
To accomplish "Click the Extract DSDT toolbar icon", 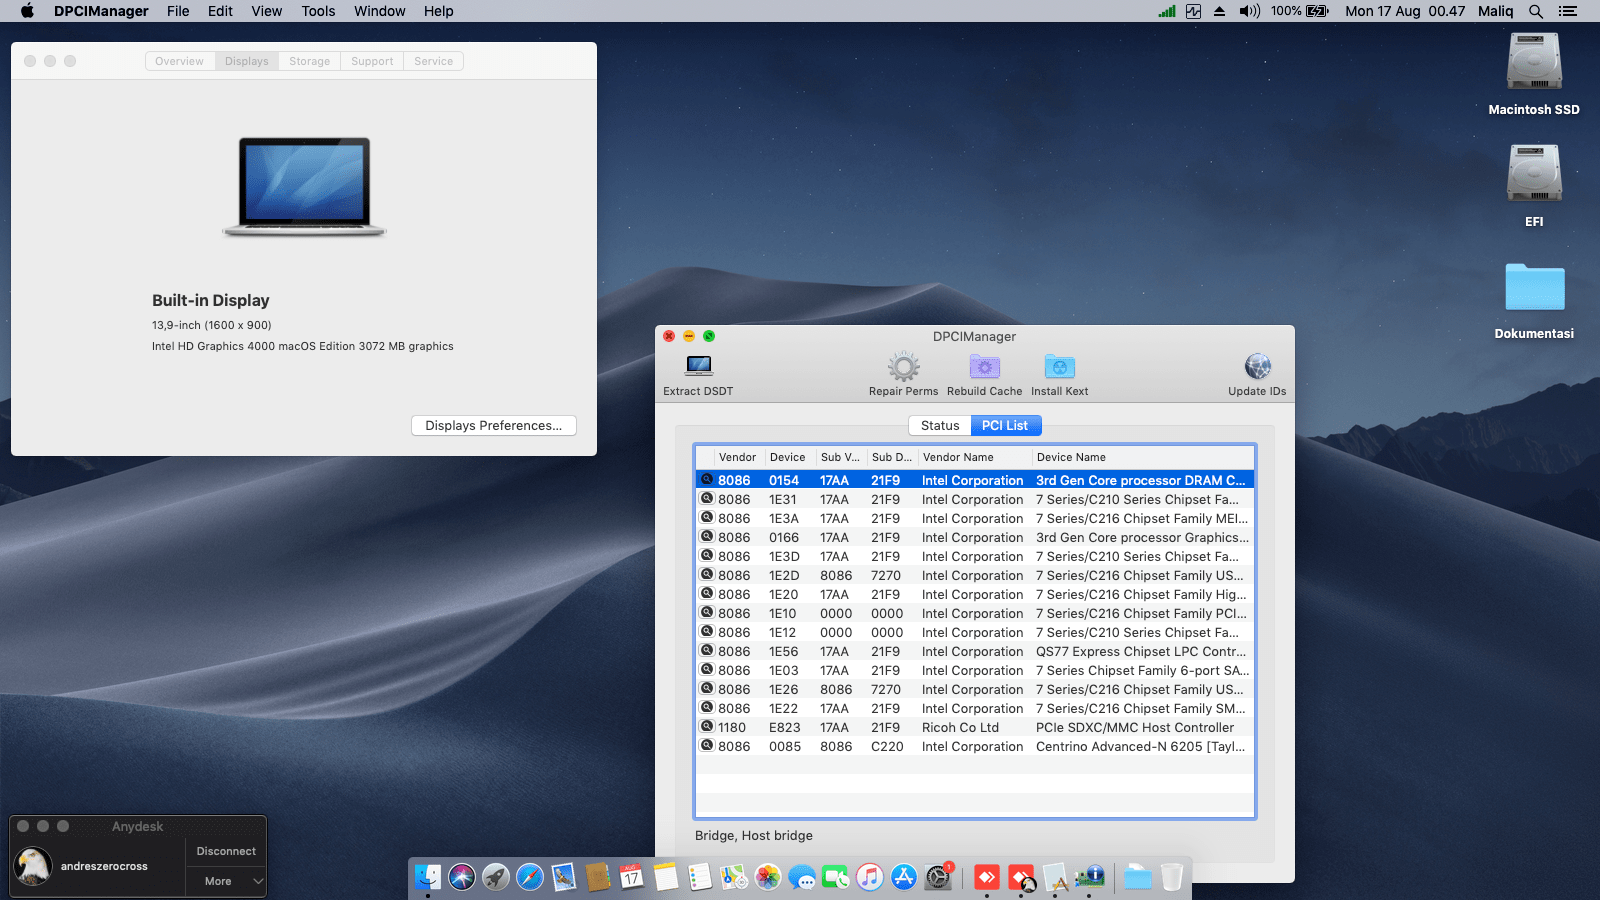I will pyautogui.click(x=699, y=367).
